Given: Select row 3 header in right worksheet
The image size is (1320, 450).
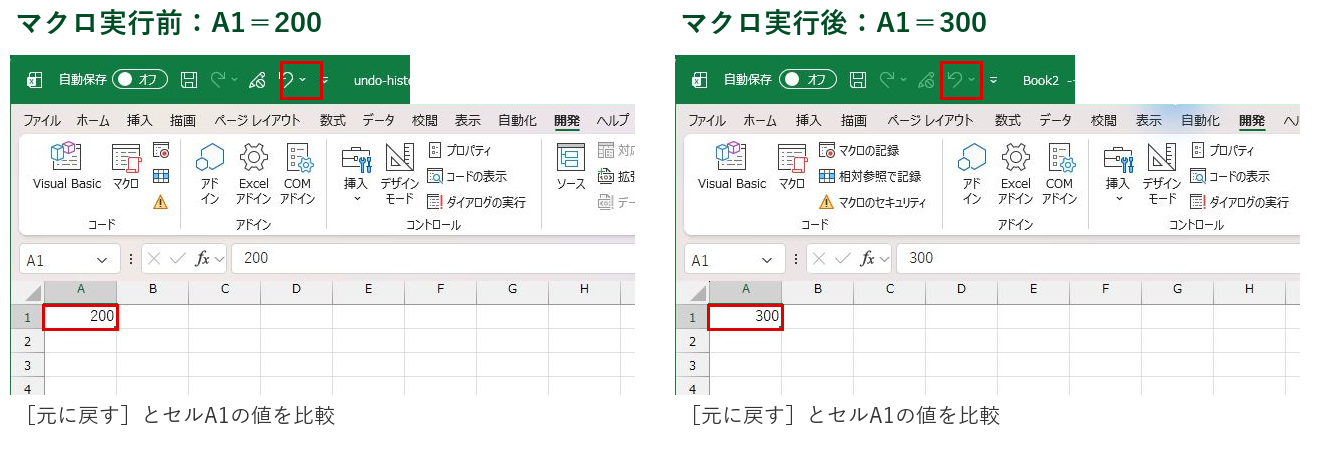Looking at the screenshot, I should [x=692, y=365].
